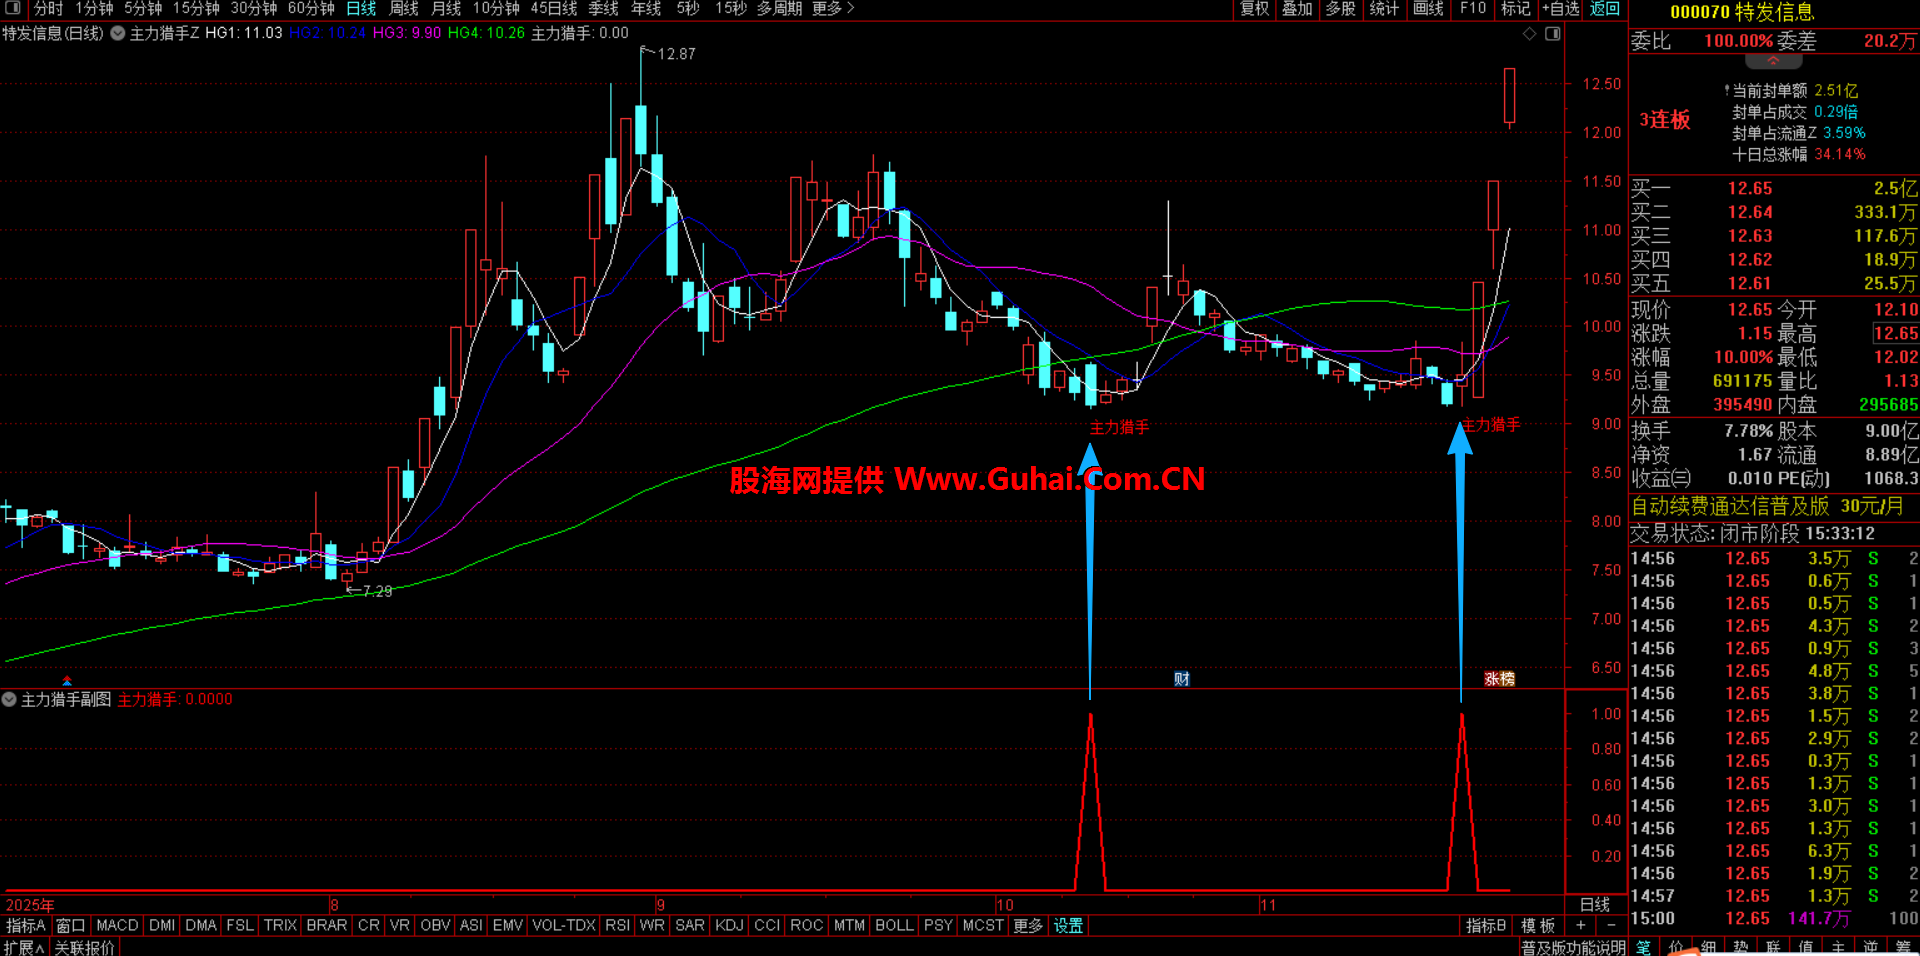Image resolution: width=1920 pixels, height=956 pixels.
Task: Switch indicator to DMI
Action: pos(162,926)
